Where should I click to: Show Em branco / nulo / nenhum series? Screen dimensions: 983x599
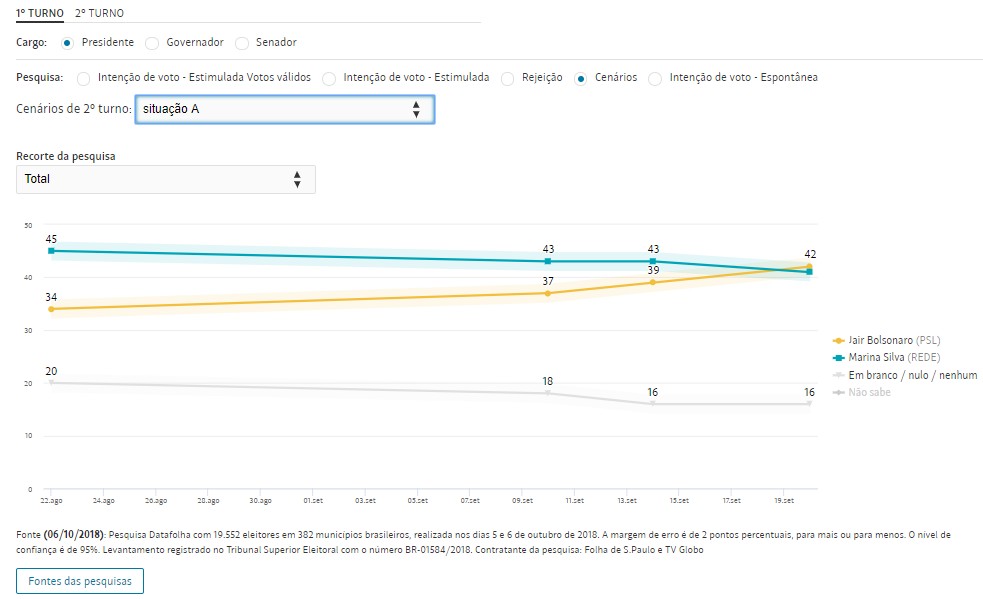click(905, 375)
